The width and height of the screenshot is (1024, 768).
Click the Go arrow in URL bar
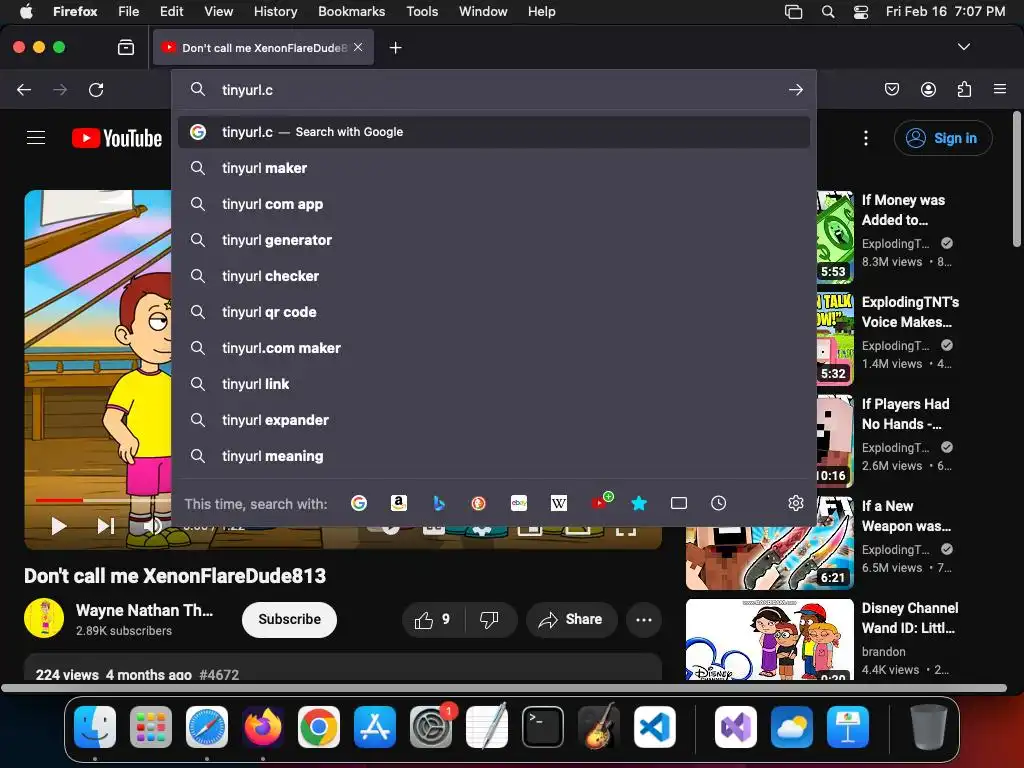point(795,89)
